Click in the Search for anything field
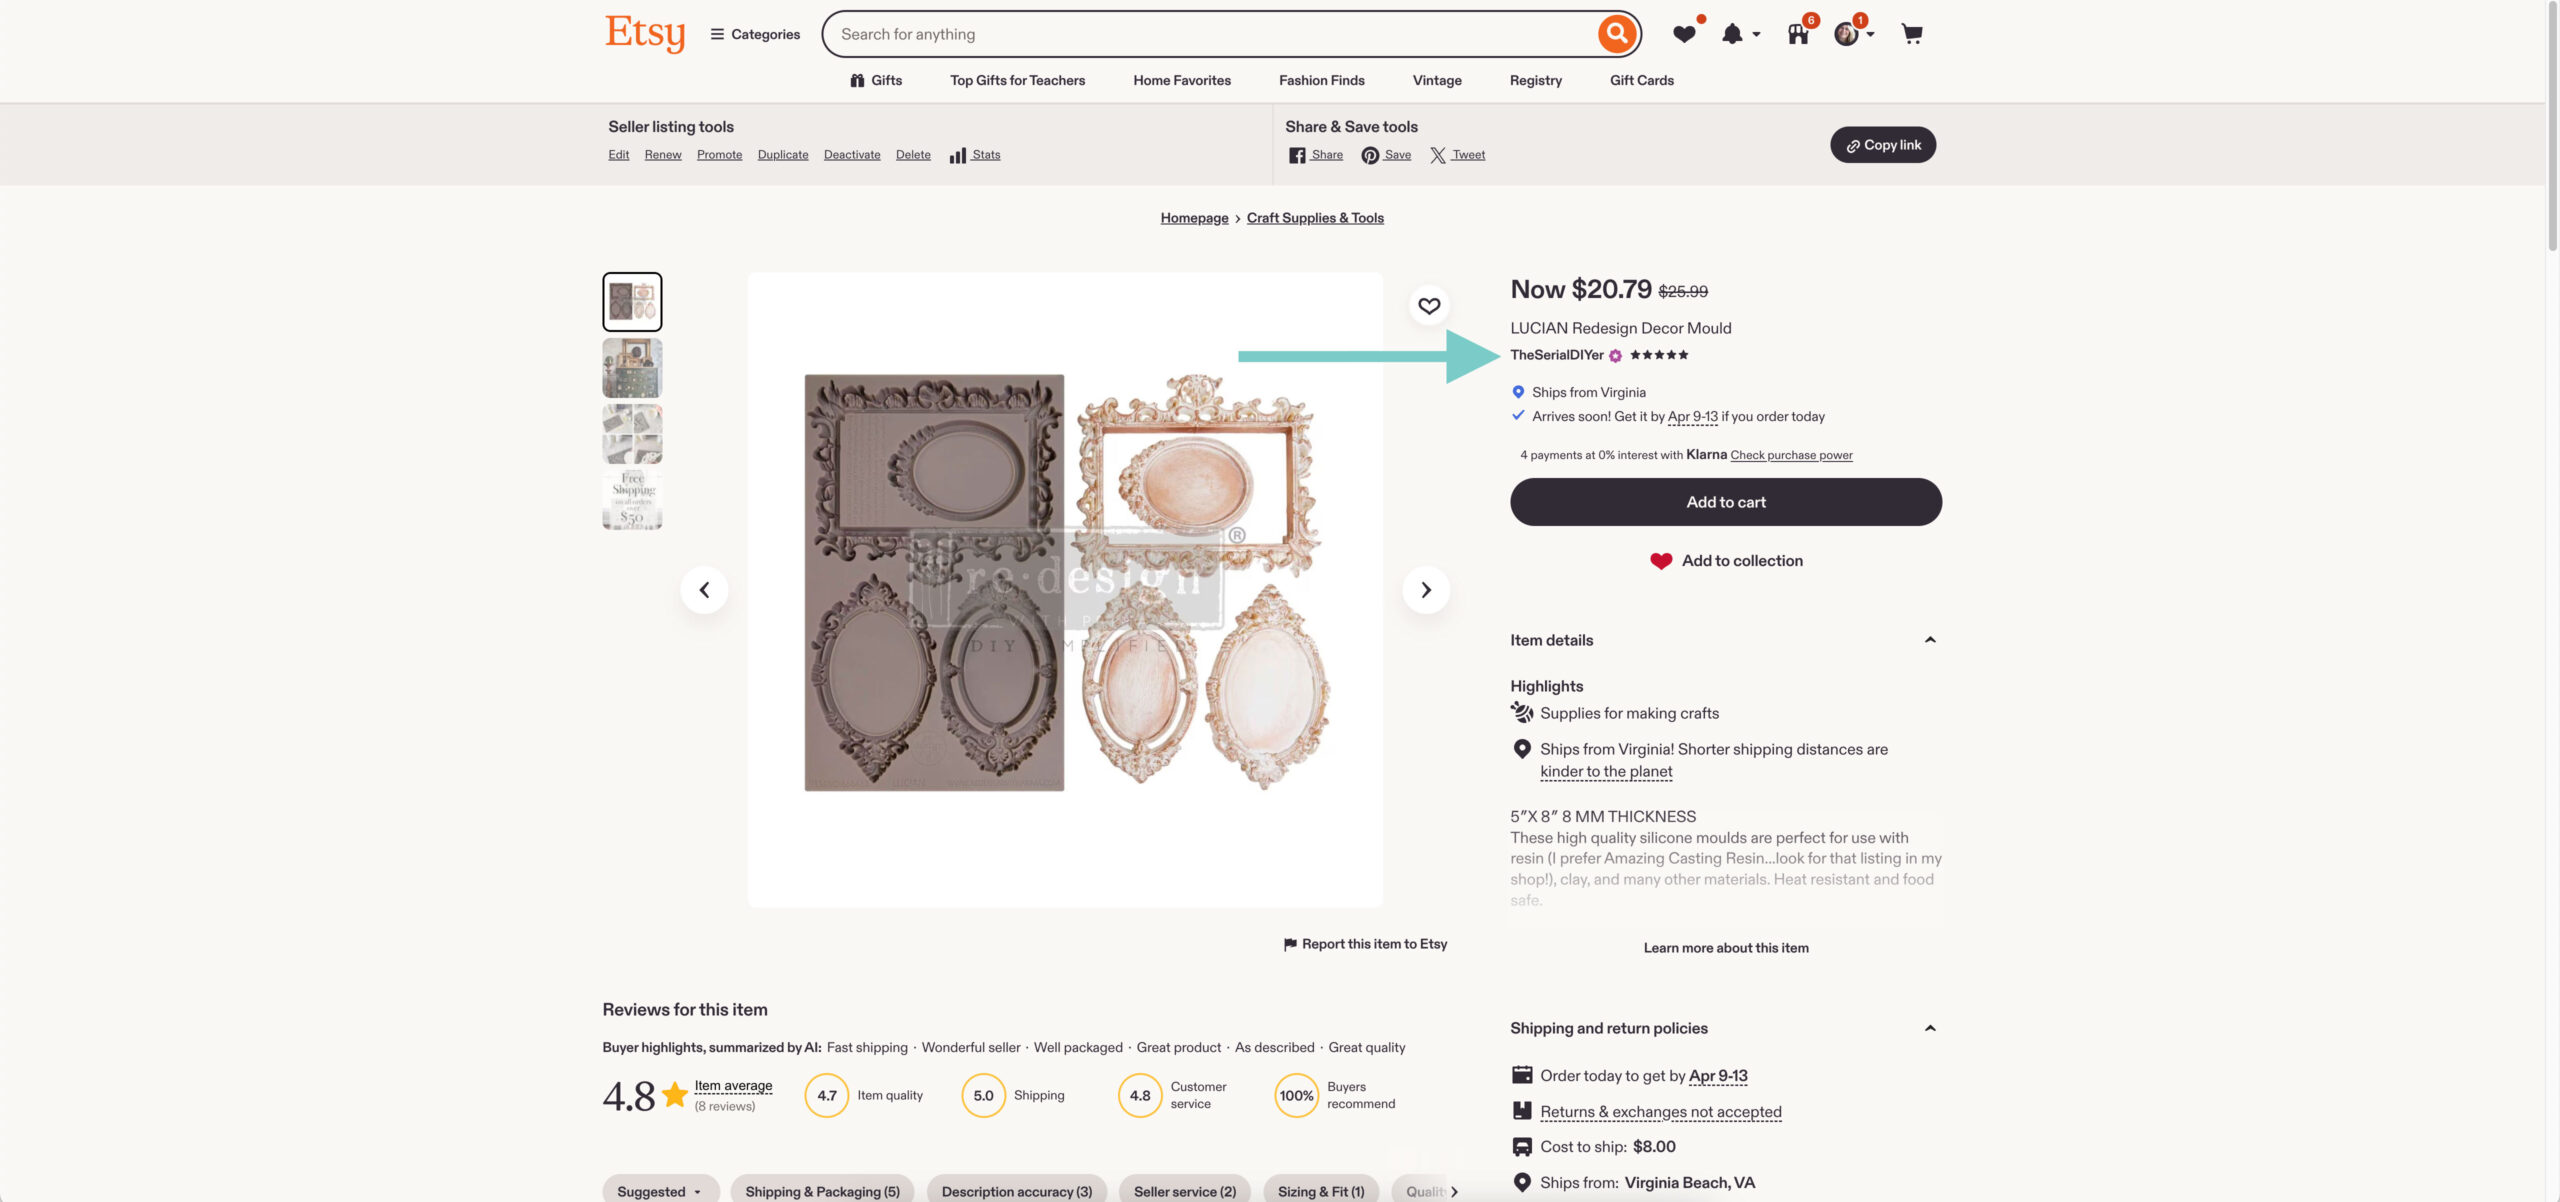2560x1202 pixels. pyautogui.click(x=1210, y=34)
